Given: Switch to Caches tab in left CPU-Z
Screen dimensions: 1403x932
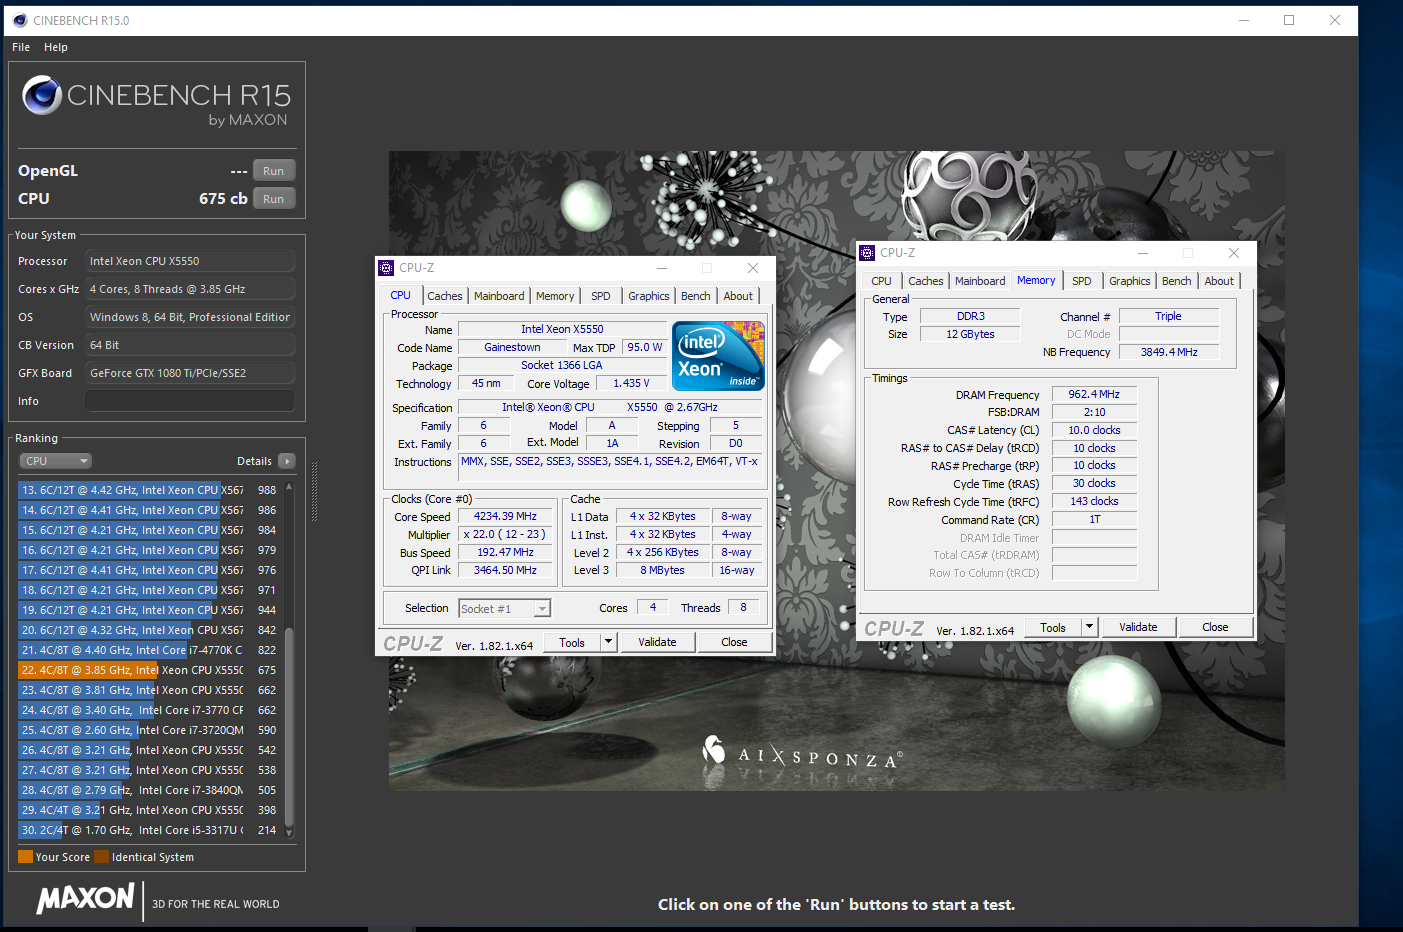Looking at the screenshot, I should click(x=444, y=296).
